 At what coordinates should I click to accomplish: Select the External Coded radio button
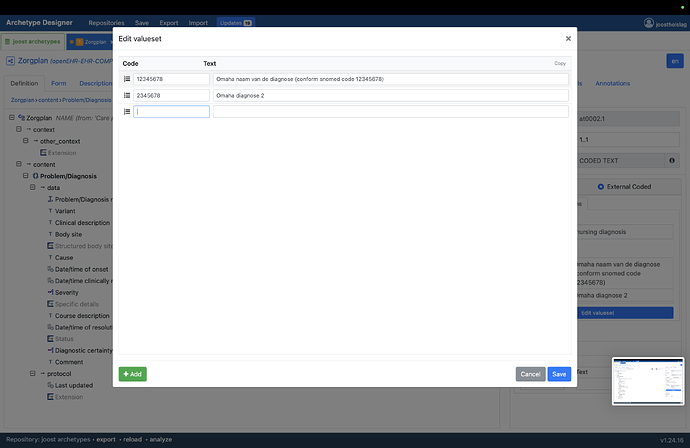600,186
